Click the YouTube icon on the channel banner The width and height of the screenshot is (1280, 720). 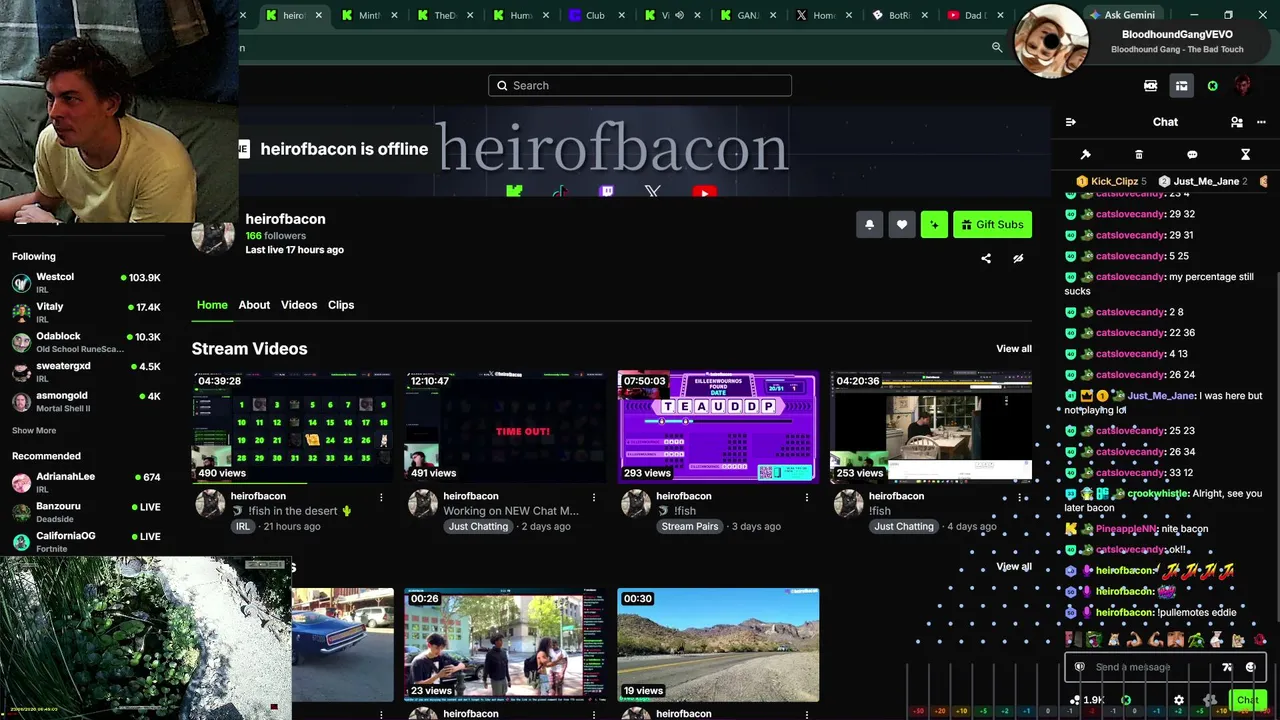tap(704, 193)
